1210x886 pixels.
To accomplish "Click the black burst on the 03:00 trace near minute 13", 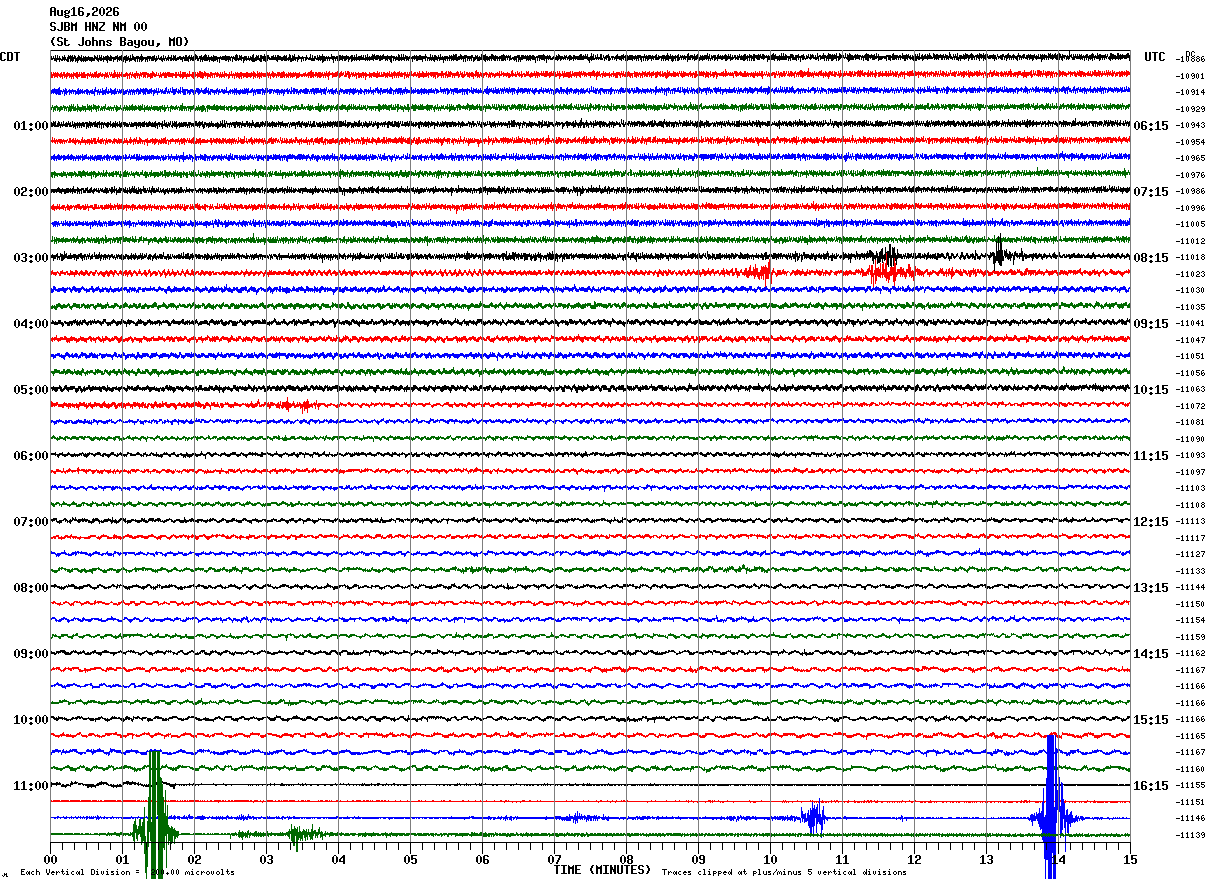I will pos(998,250).
